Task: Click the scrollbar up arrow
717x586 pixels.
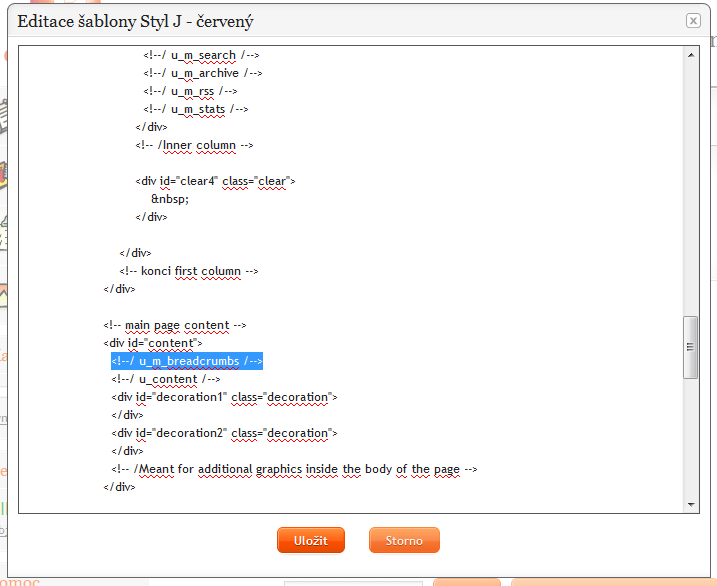Action: point(690,56)
